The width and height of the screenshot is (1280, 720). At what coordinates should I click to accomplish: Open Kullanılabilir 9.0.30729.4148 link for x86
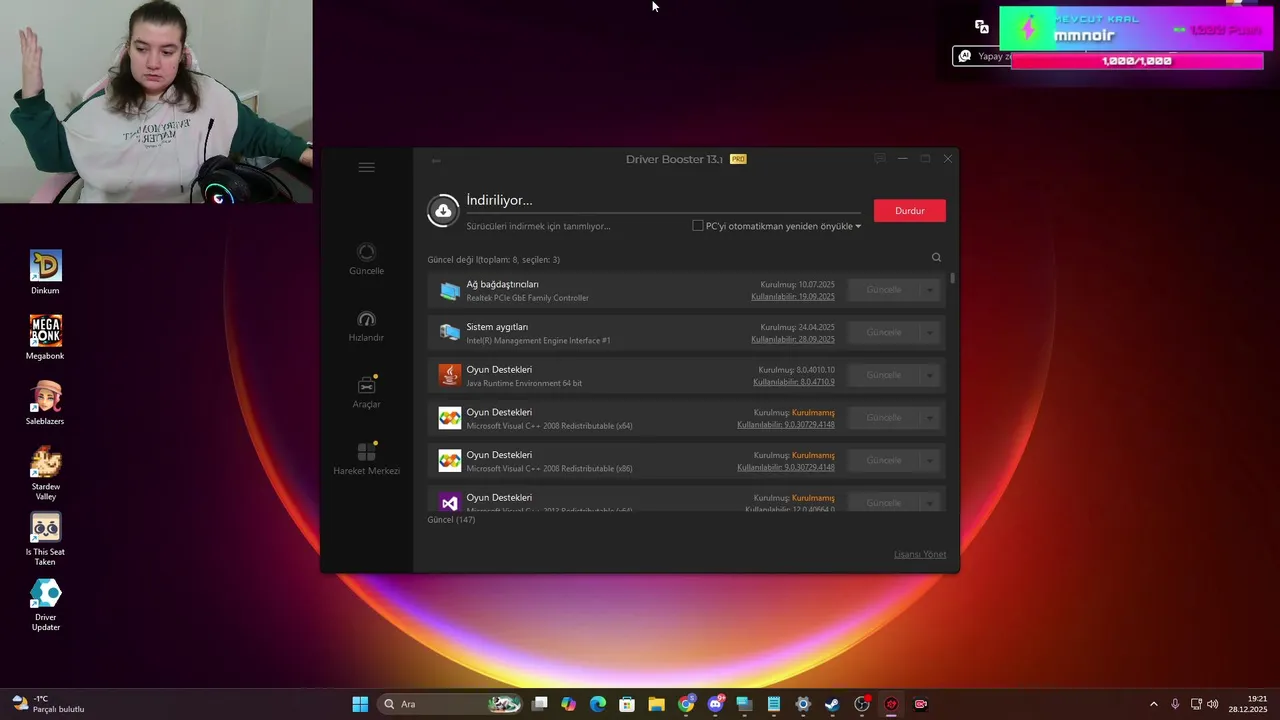[786, 467]
